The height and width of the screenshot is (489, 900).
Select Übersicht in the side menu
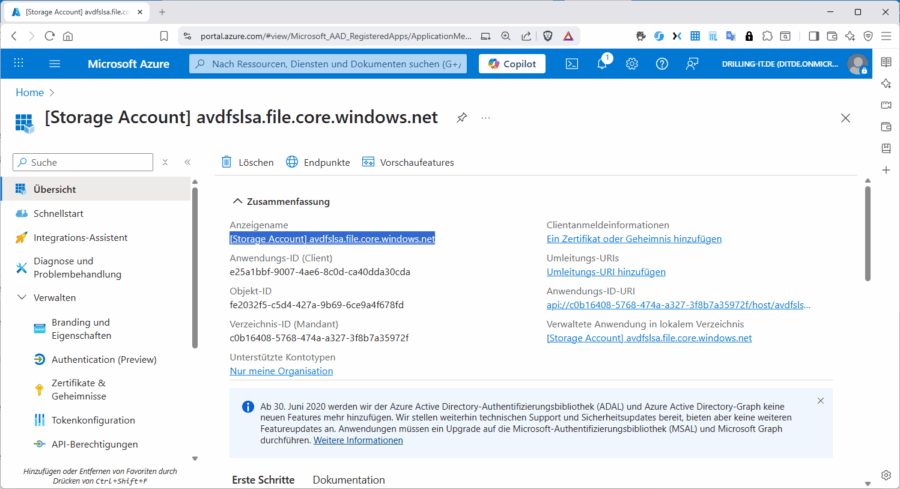click(x=96, y=189)
